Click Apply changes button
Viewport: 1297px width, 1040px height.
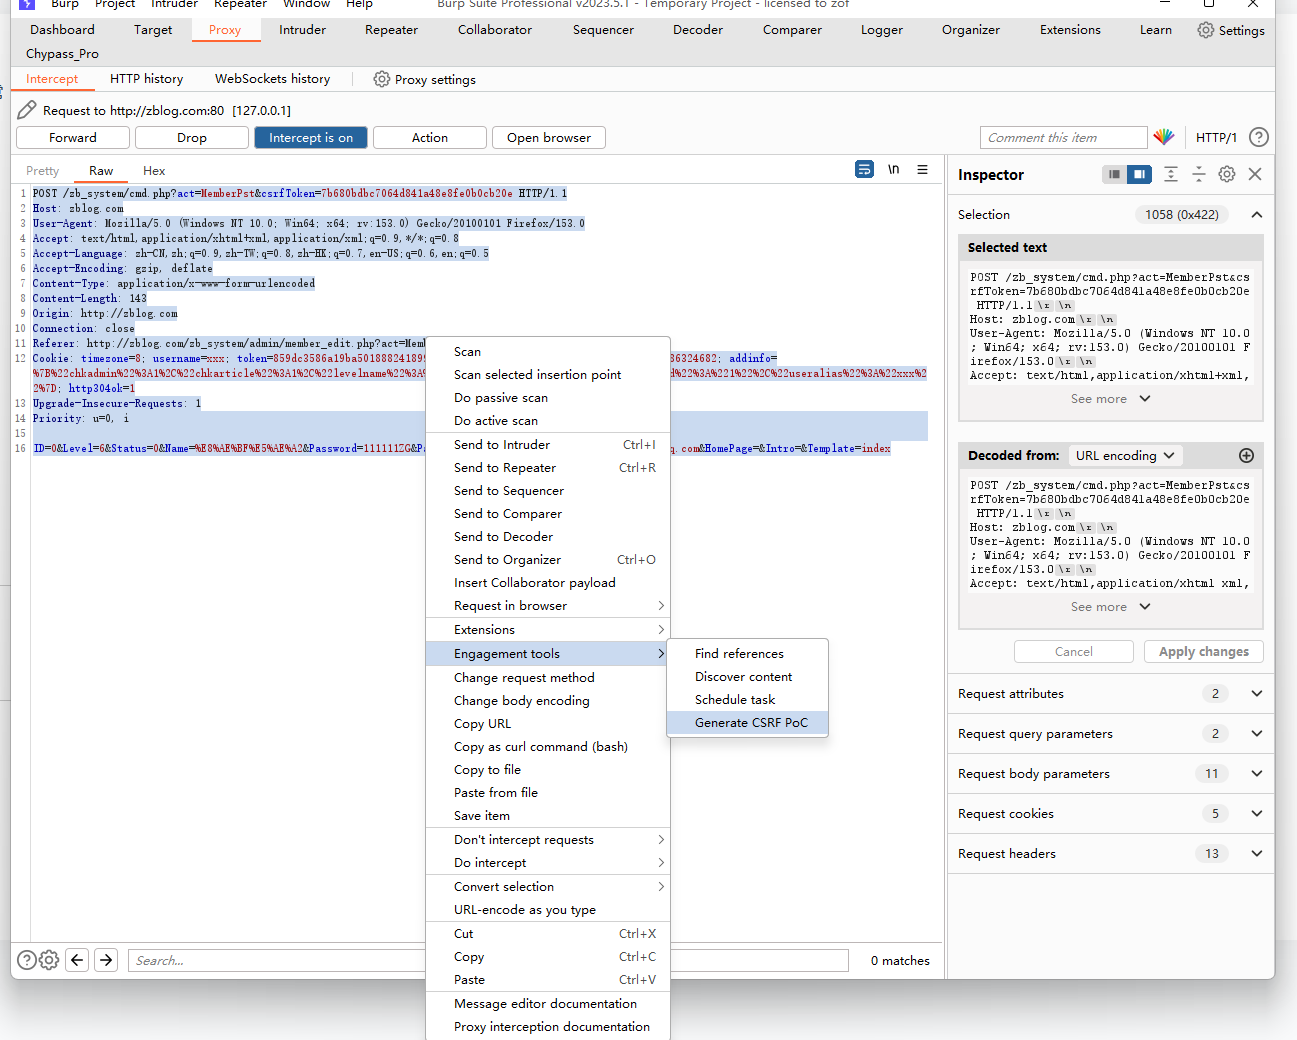(1204, 652)
